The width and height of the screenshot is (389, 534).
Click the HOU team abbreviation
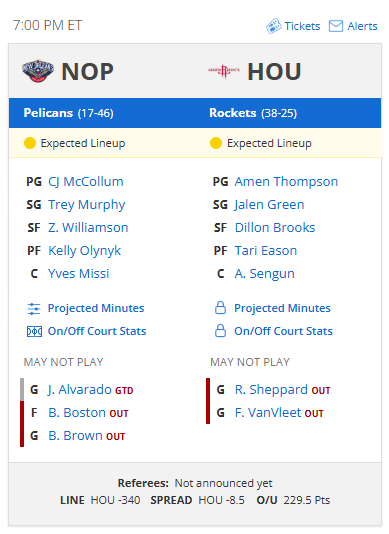point(274,72)
